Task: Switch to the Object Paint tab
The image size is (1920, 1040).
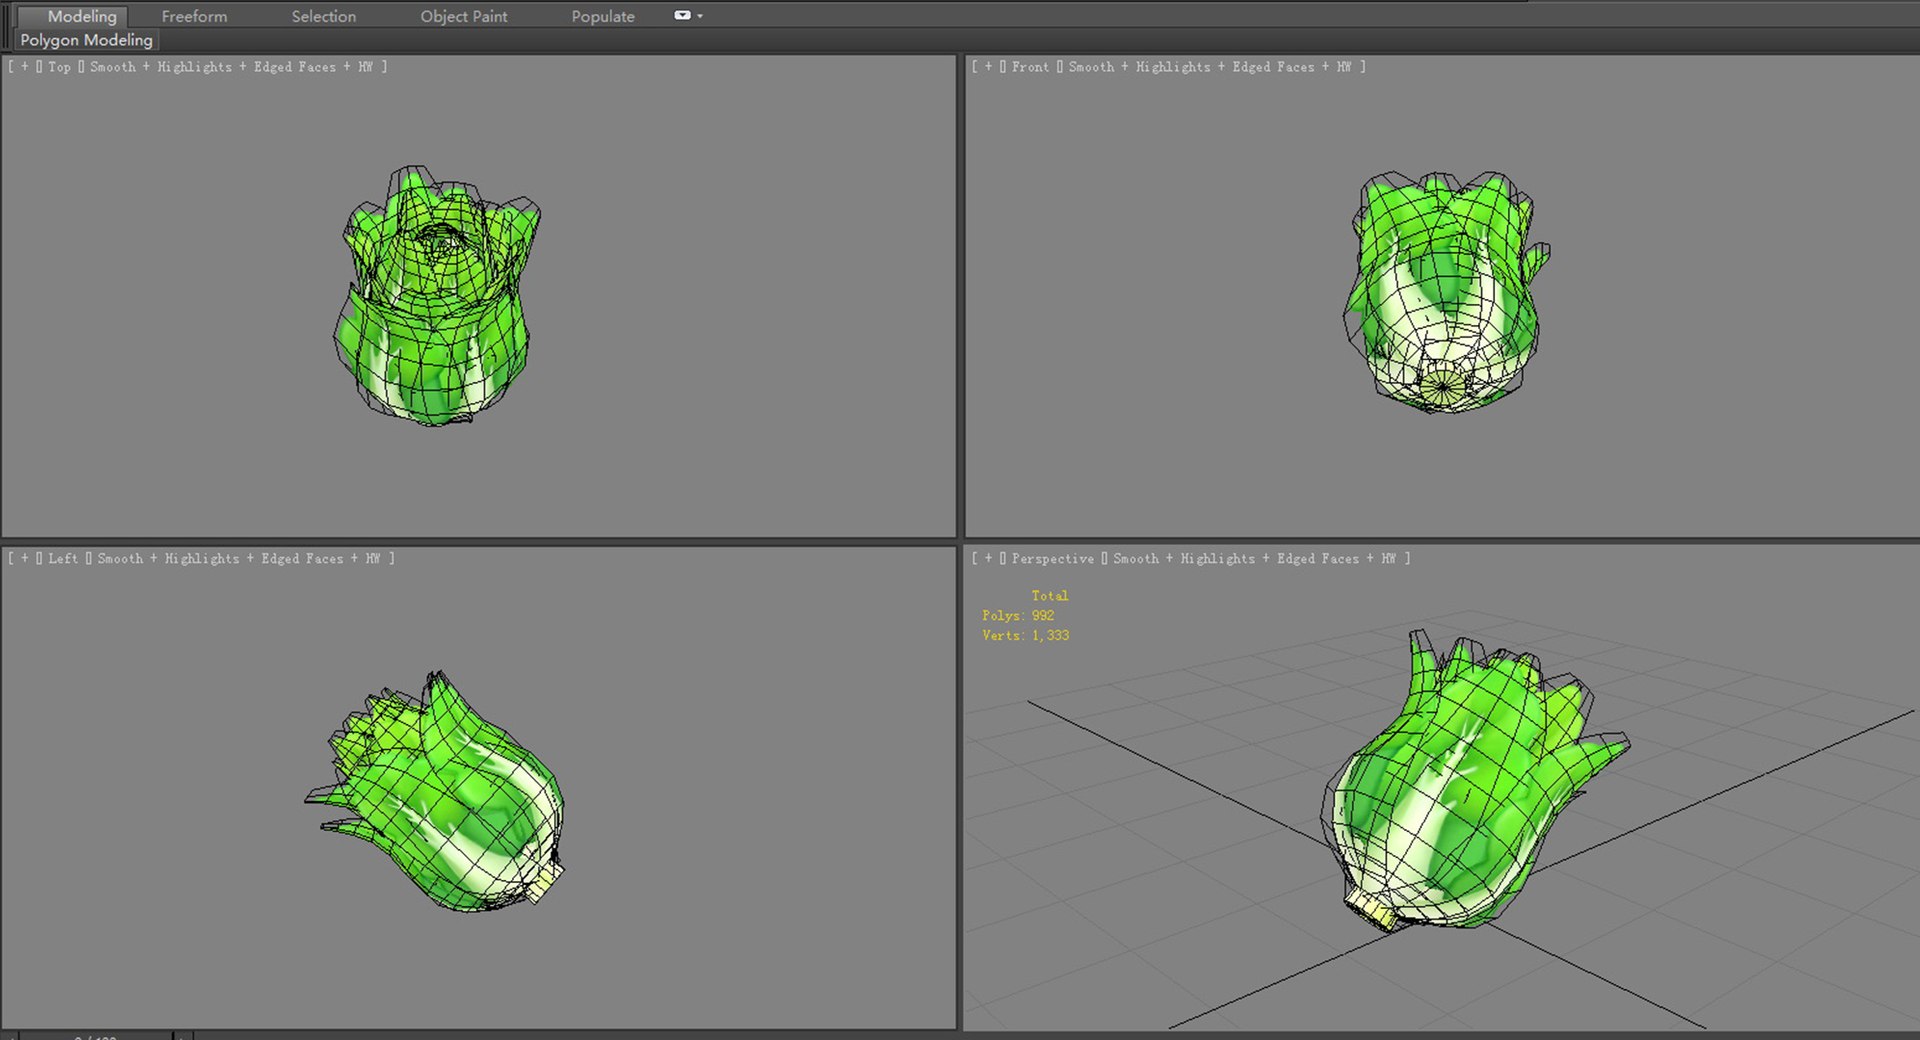Action: [x=463, y=16]
